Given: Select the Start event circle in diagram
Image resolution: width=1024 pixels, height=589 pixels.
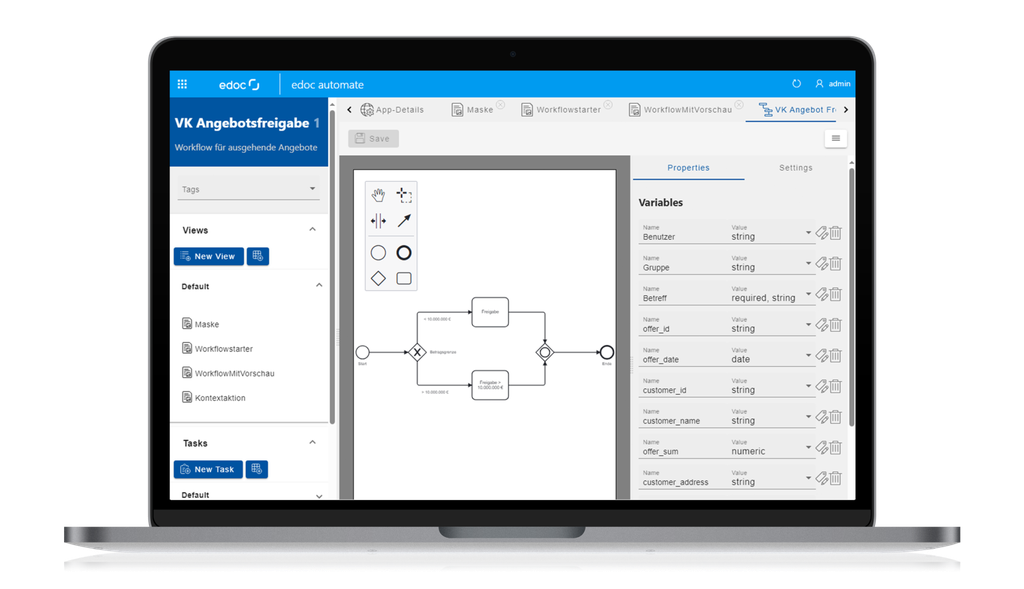Looking at the screenshot, I should click(x=362, y=353).
